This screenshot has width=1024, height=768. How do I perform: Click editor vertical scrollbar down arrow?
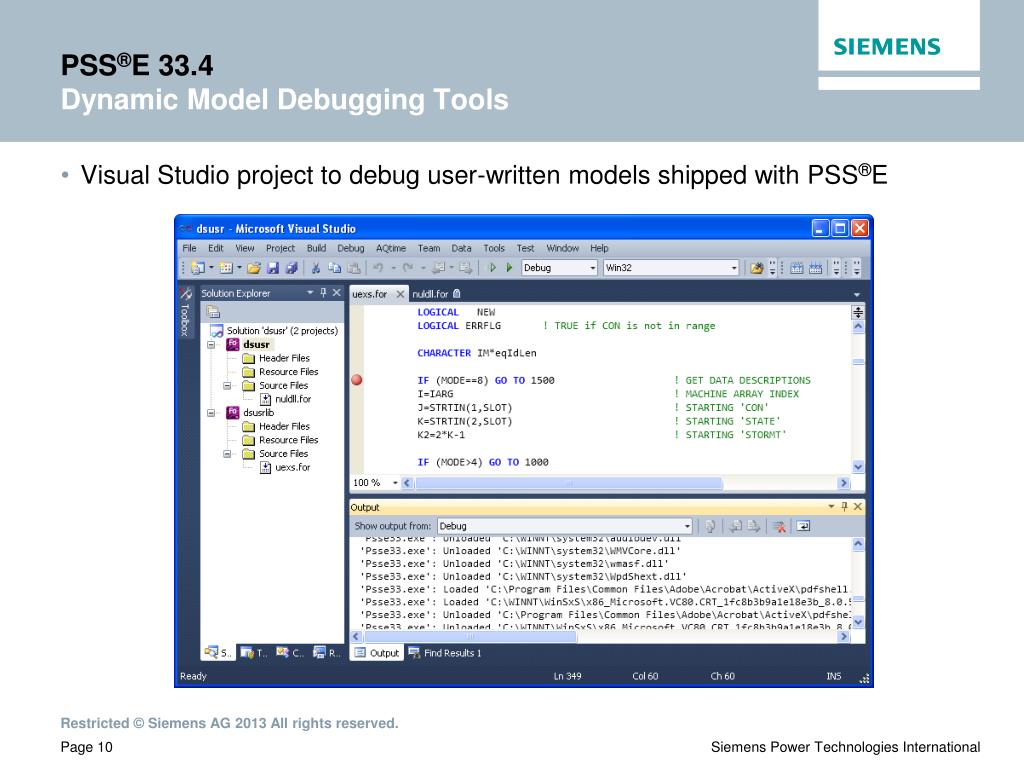click(858, 467)
